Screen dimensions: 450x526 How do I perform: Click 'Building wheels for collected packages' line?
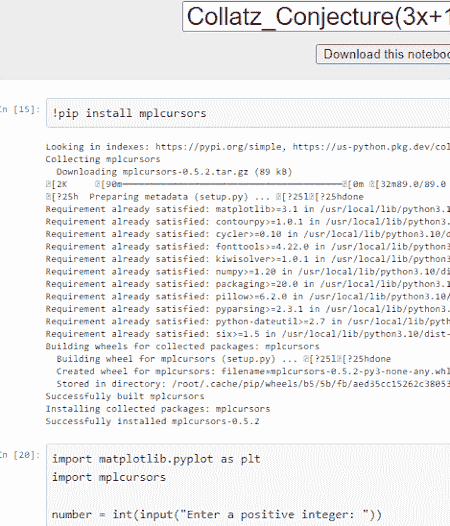[183, 346]
